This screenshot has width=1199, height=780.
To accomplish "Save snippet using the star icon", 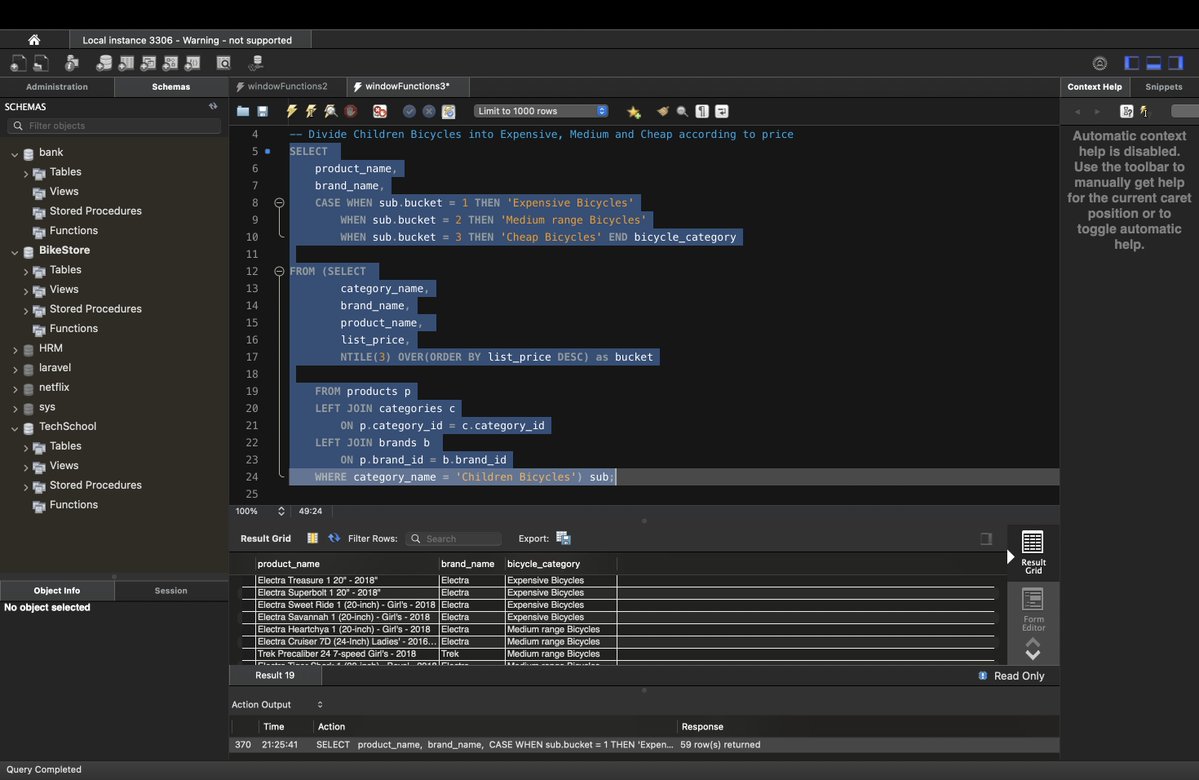I will coord(634,112).
